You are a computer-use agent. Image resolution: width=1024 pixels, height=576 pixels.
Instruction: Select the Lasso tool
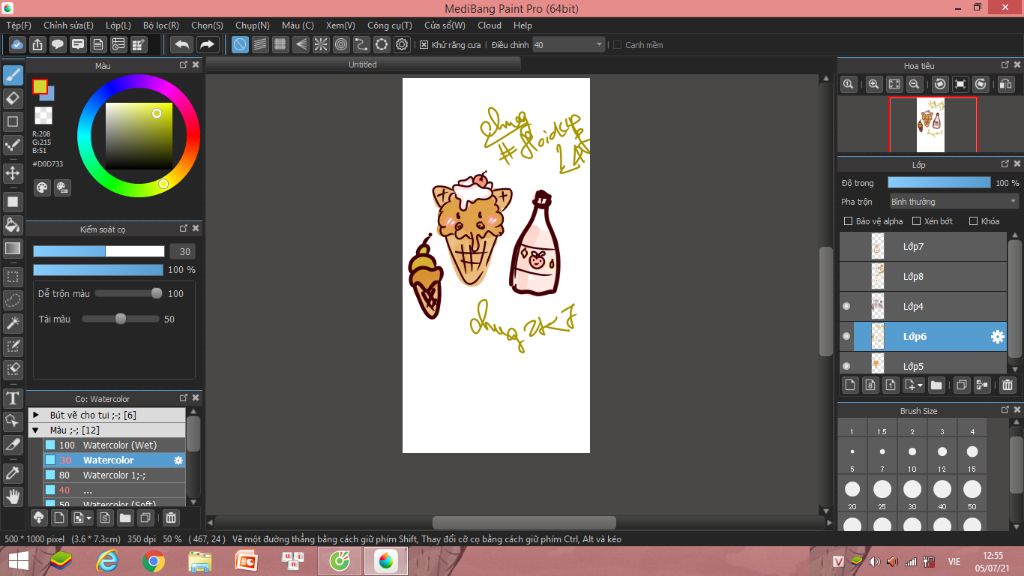point(13,300)
